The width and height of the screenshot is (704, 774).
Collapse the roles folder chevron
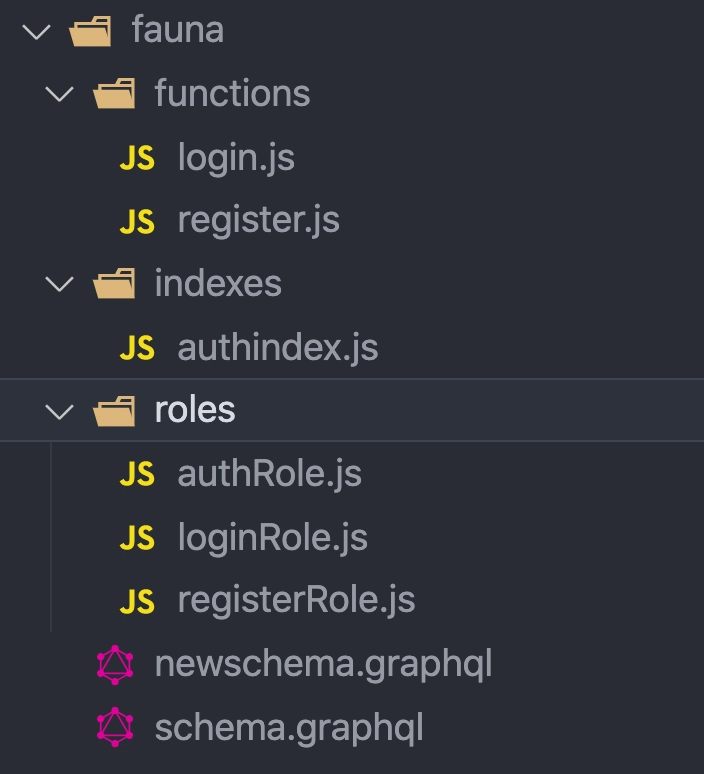(x=59, y=411)
